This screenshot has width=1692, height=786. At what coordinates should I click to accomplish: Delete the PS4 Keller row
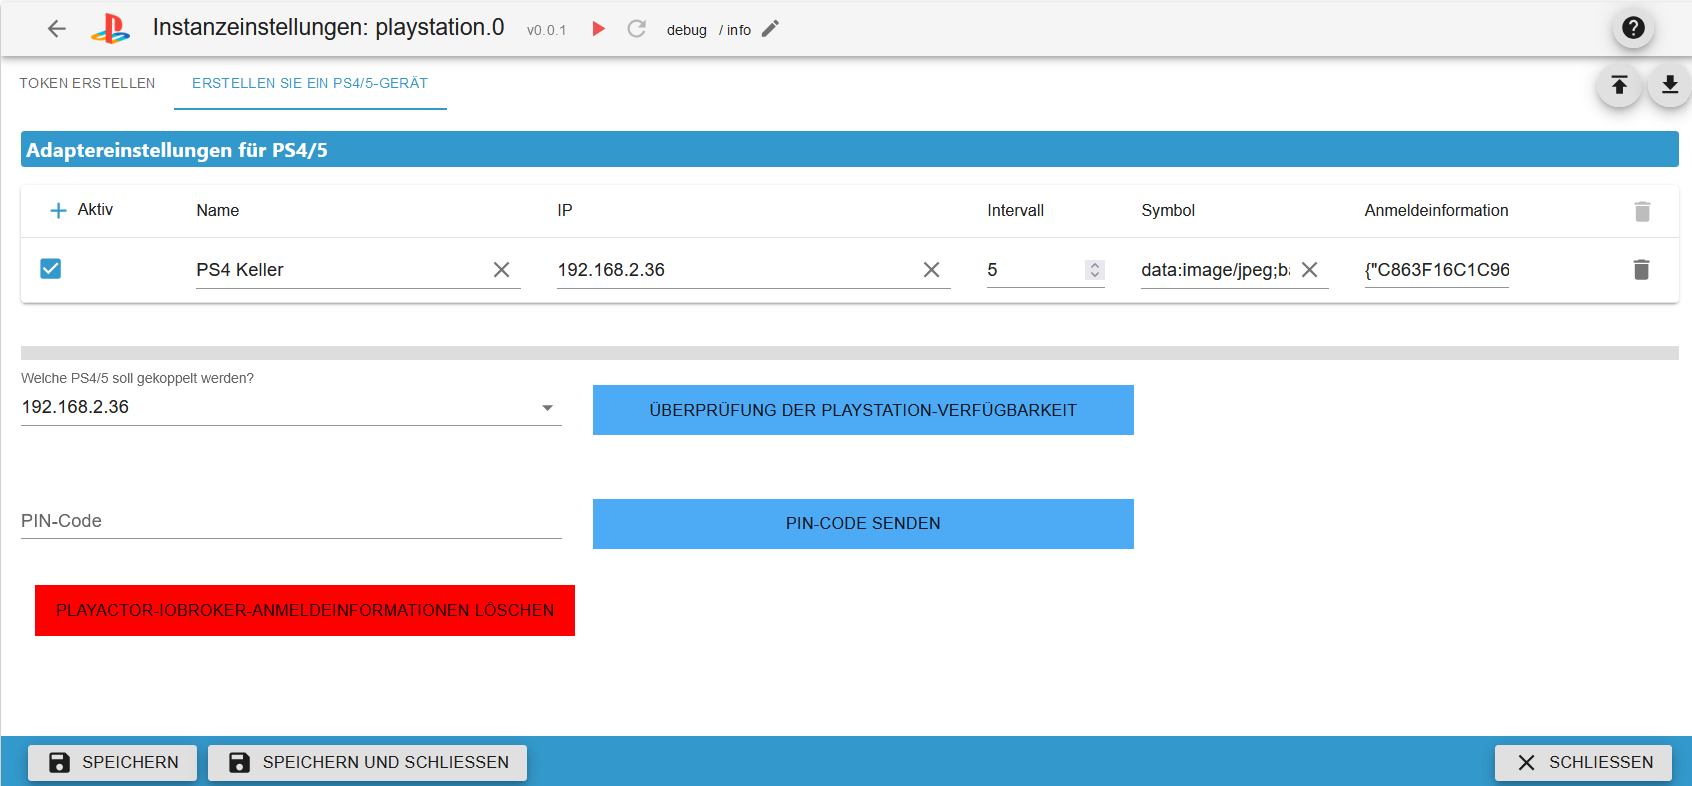pos(1641,269)
